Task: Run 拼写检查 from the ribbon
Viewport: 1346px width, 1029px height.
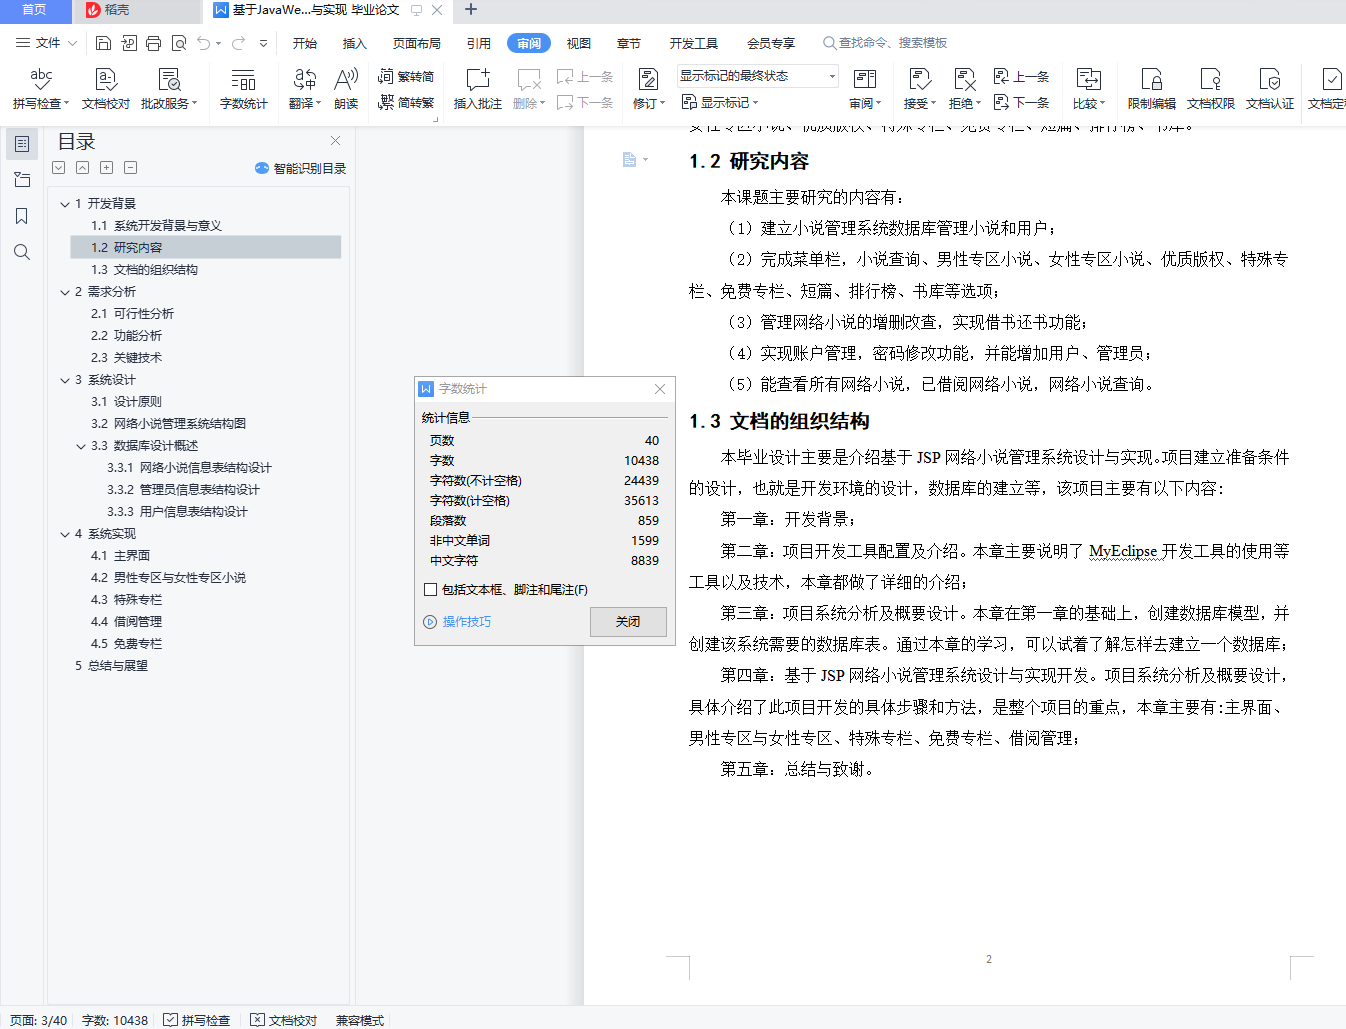Action: click(41, 88)
